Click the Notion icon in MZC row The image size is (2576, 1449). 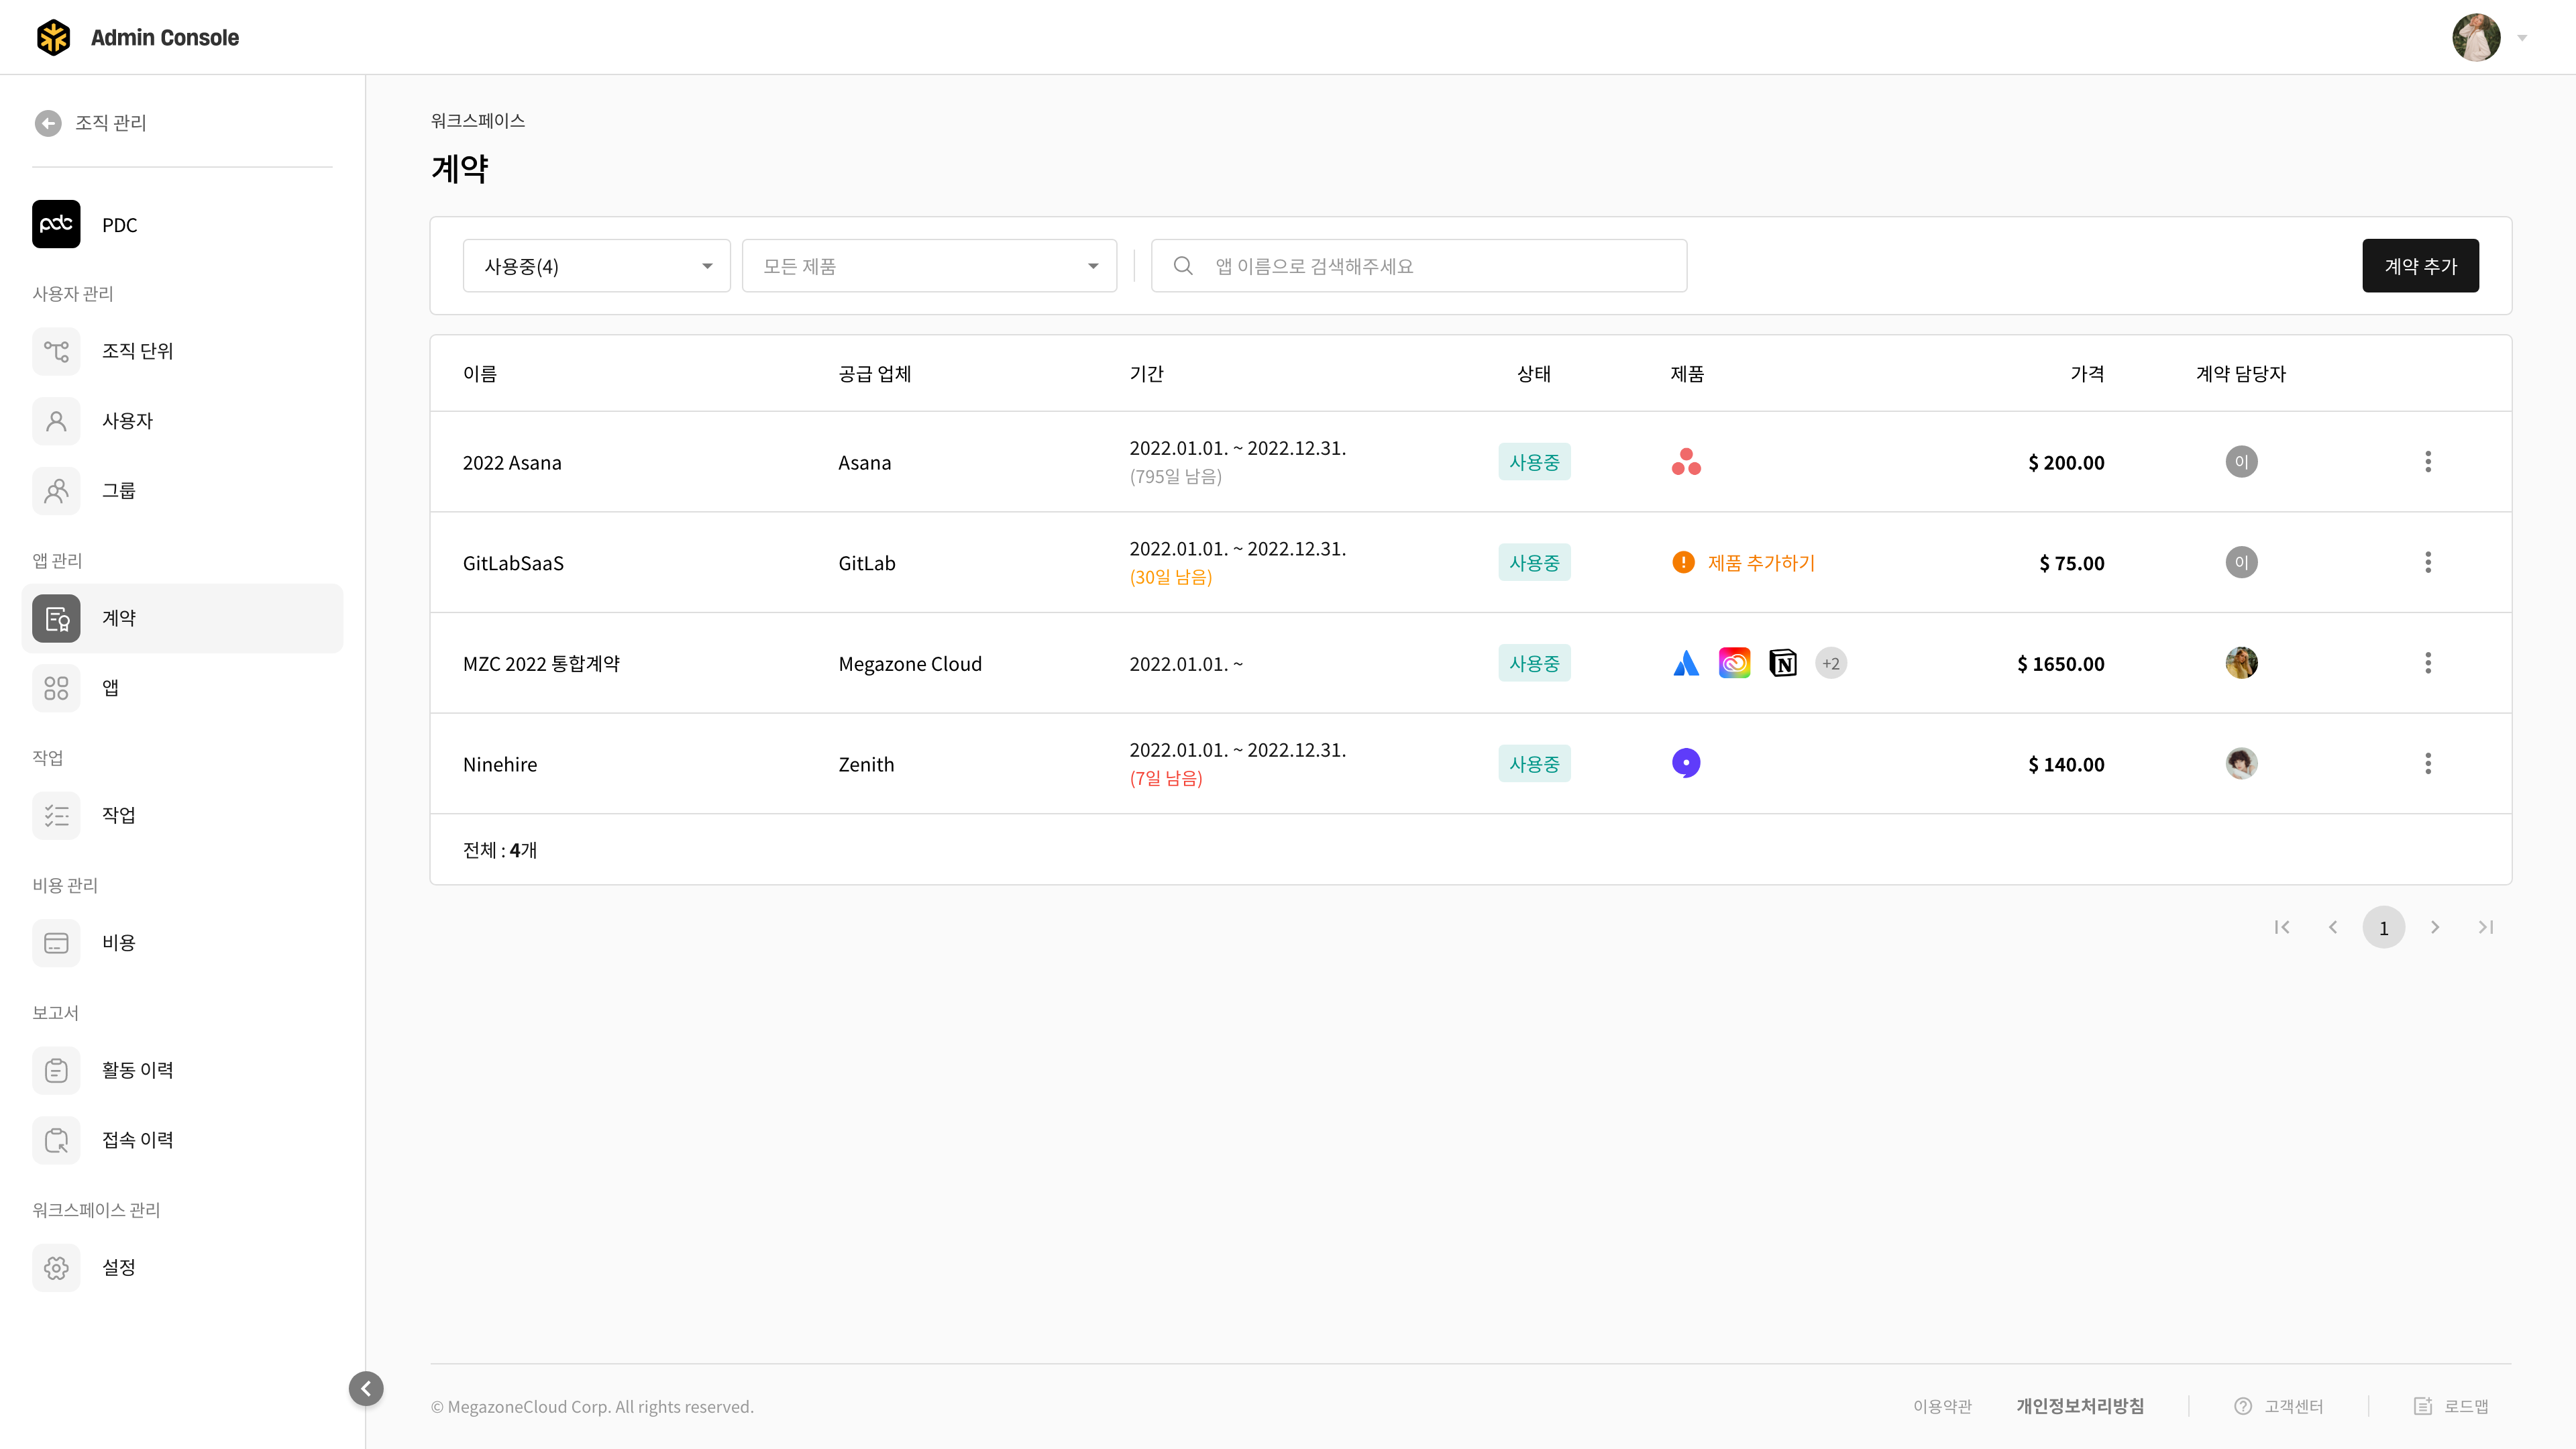coord(1783,663)
